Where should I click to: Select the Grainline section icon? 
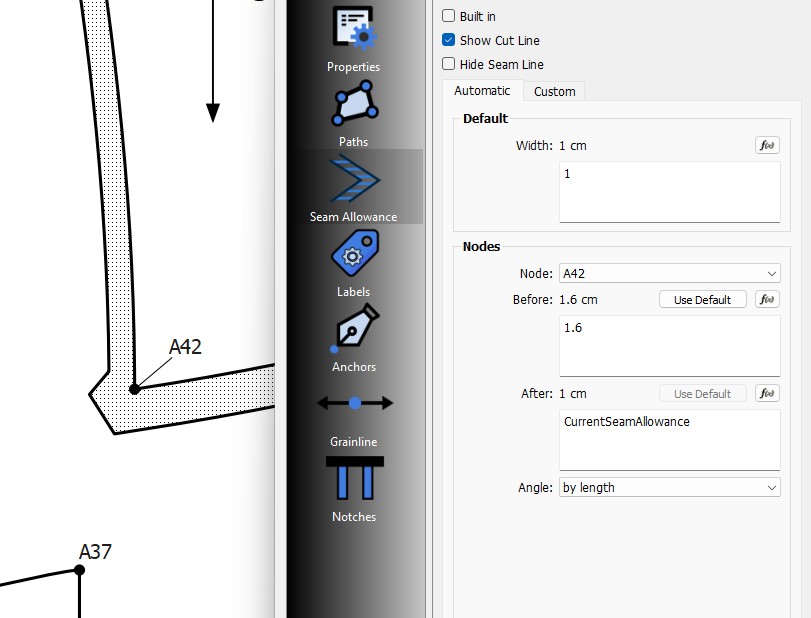[353, 404]
